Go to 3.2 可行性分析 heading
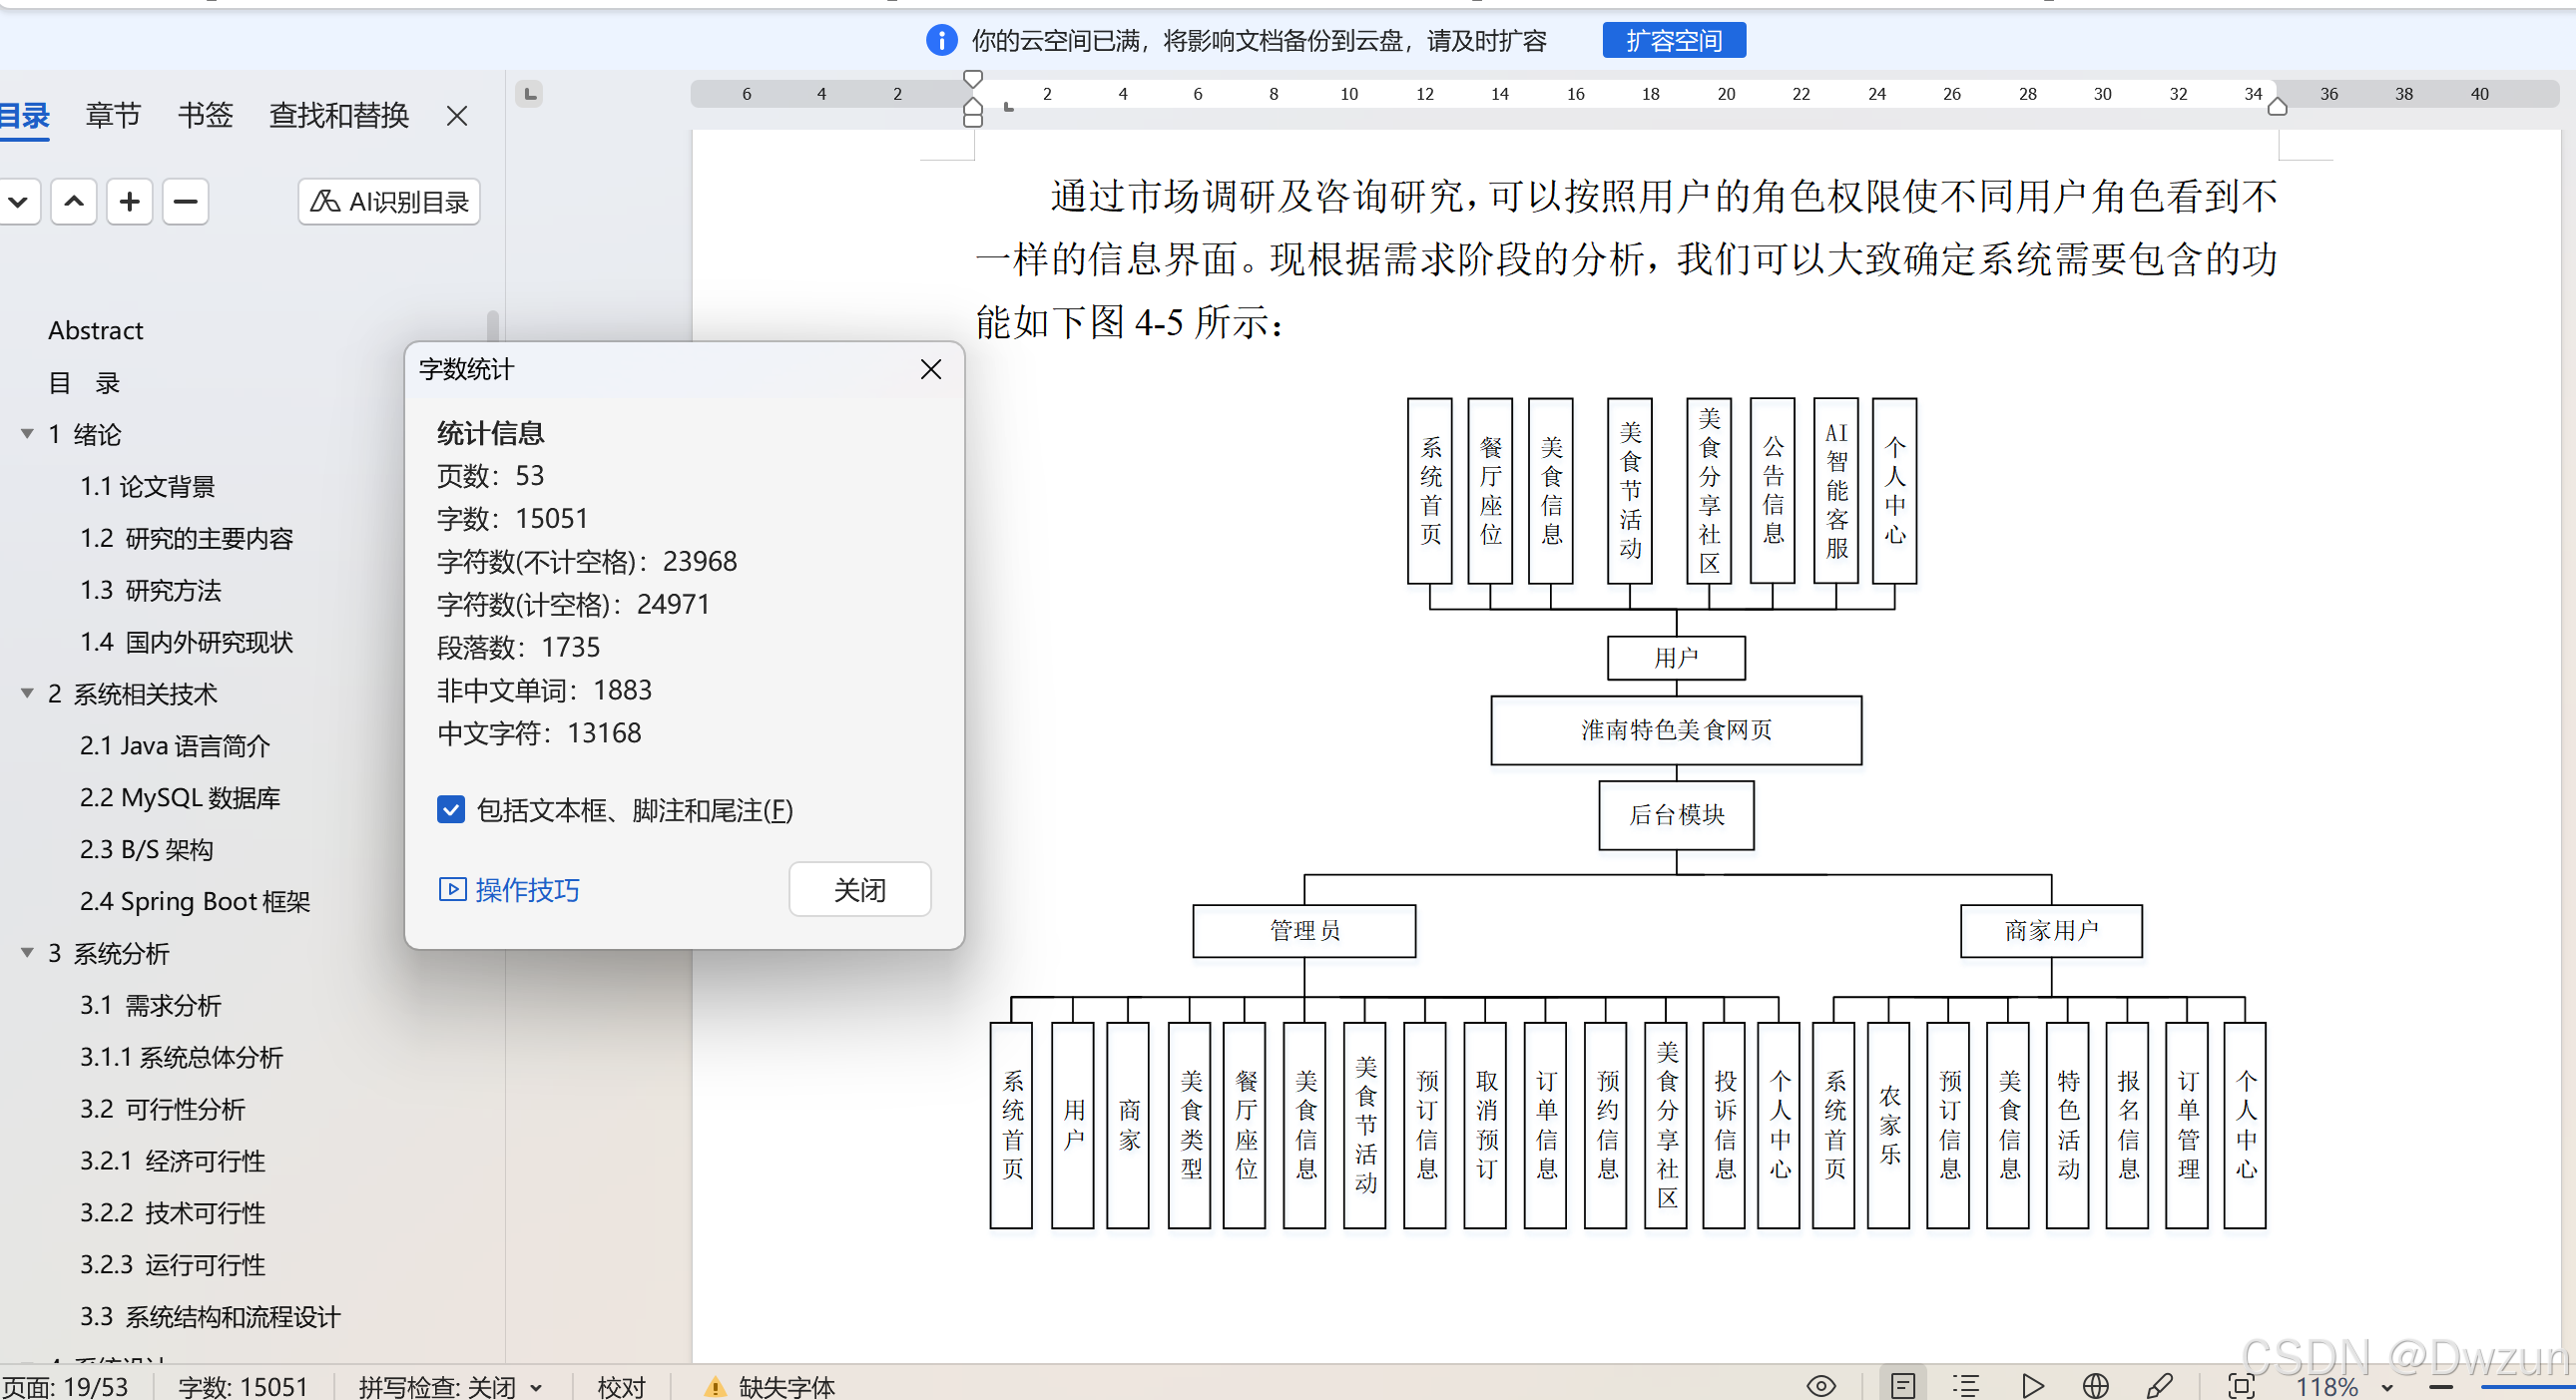 coord(163,1110)
